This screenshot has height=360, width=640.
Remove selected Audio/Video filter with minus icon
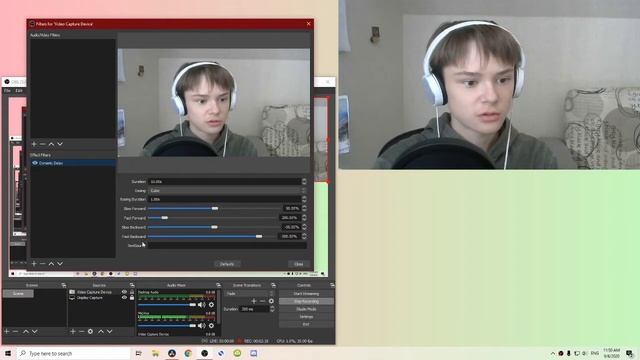pos(42,144)
